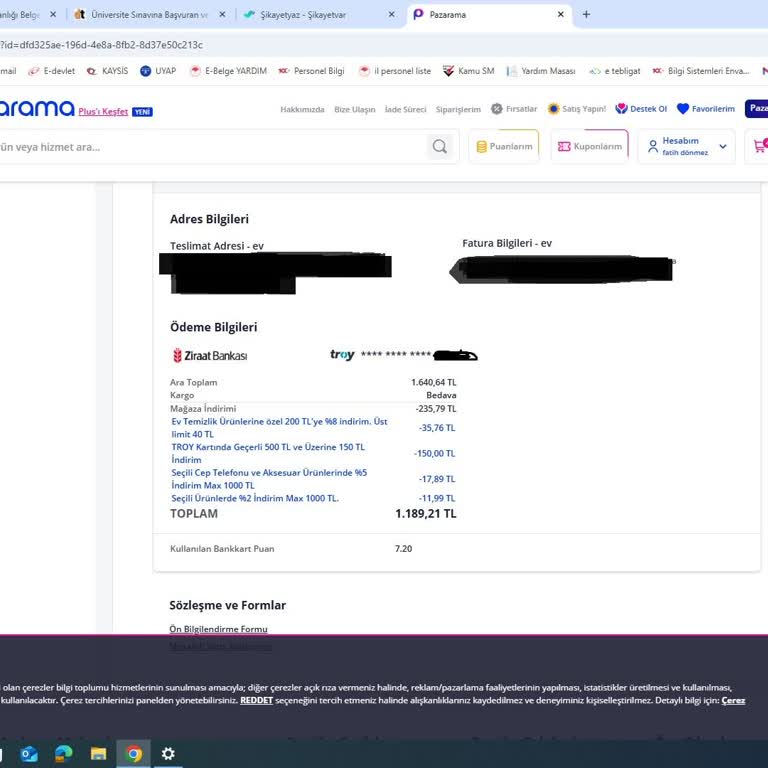Open Outlook from the taskbar

click(x=29, y=754)
